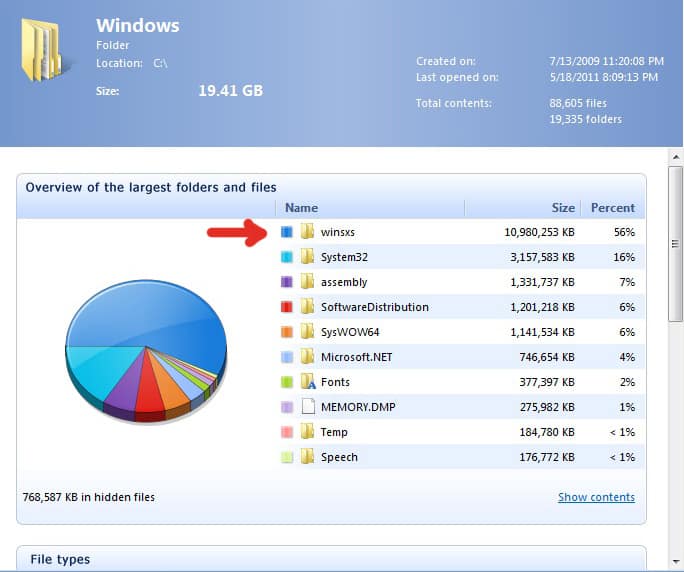
Task: Click the Fonts folder icon
Action: coord(308,382)
